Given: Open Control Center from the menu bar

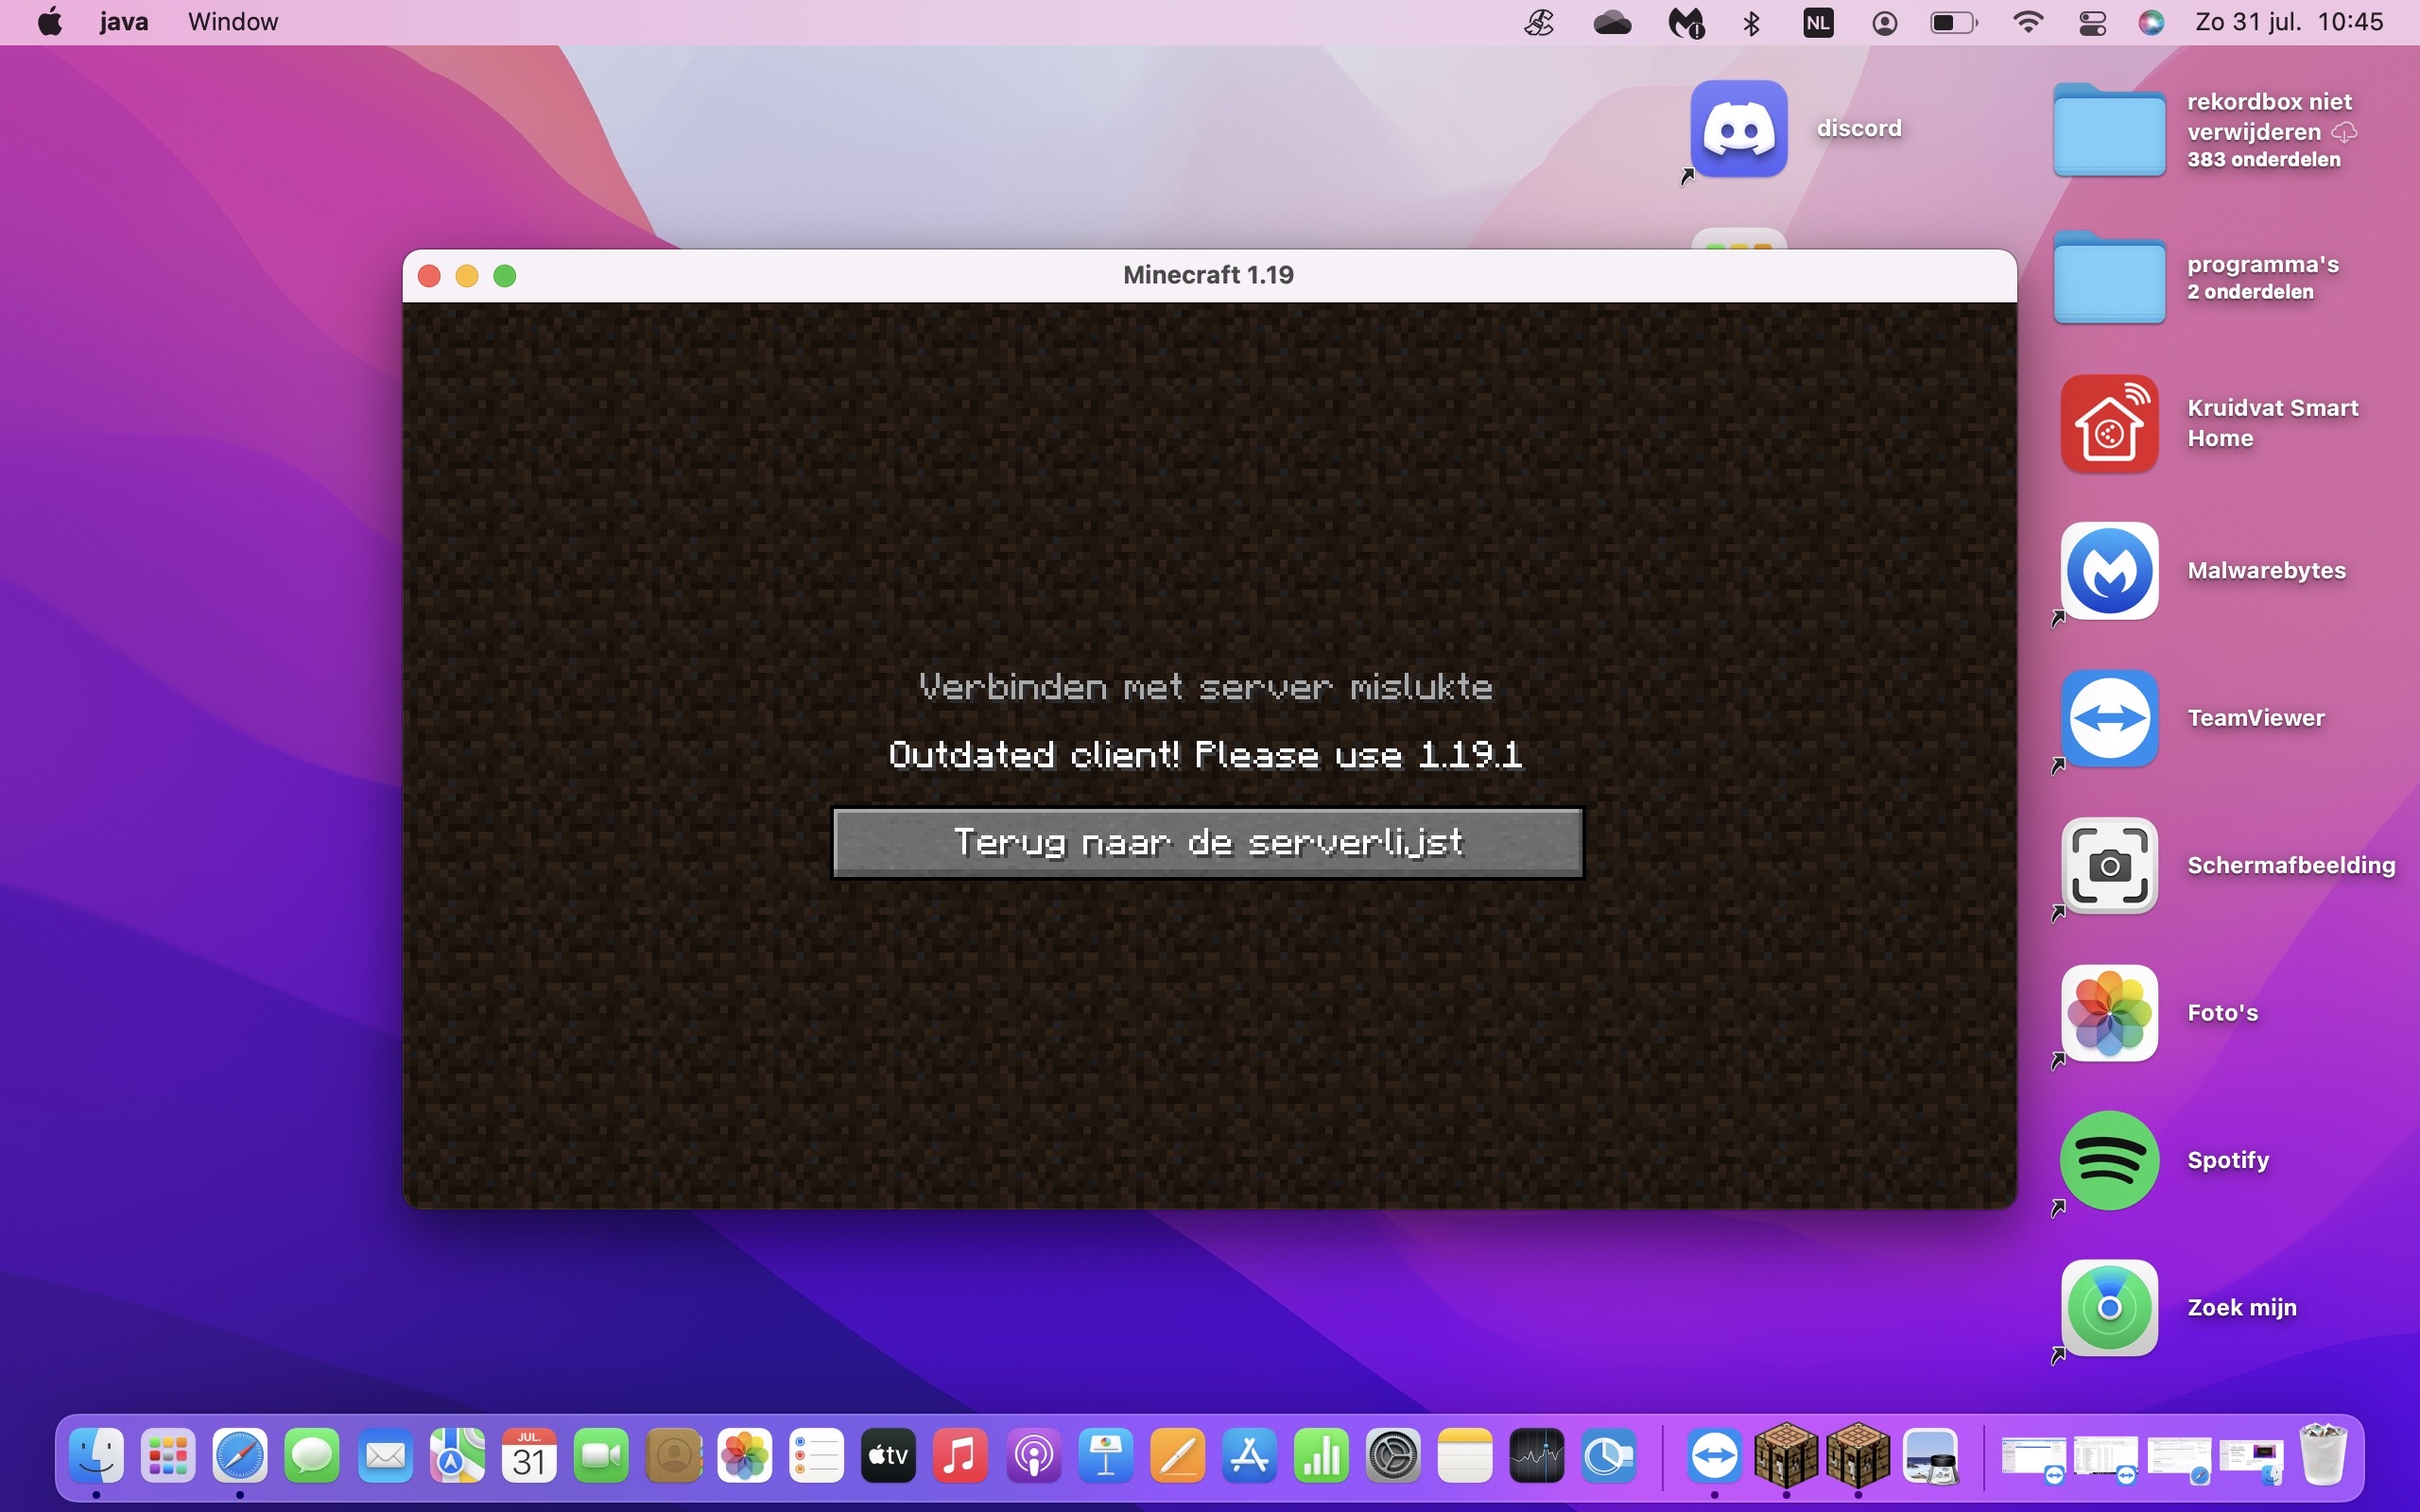Looking at the screenshot, I should point(2093,21).
